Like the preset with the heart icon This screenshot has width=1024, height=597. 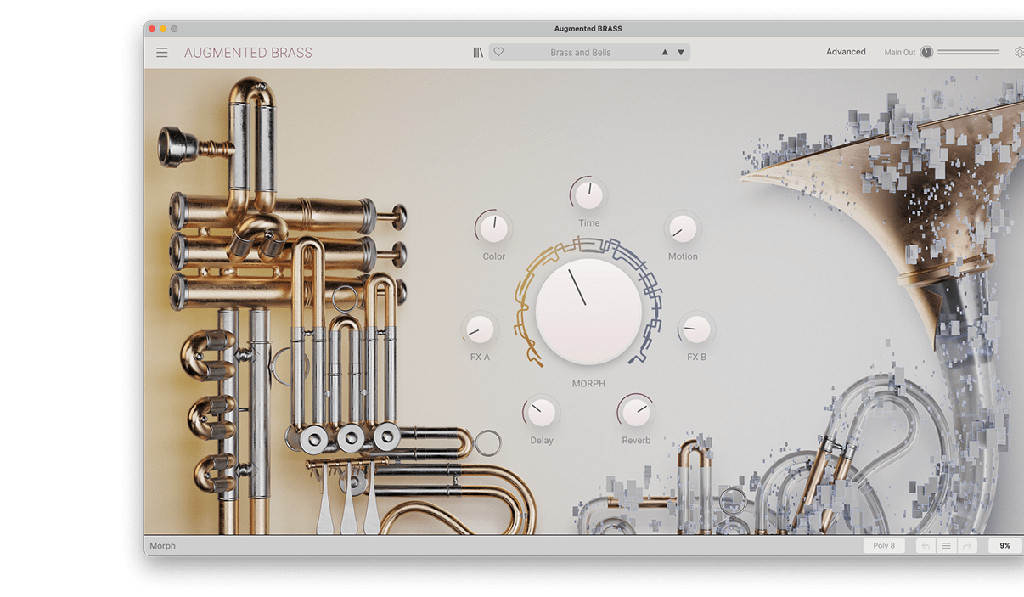(499, 52)
